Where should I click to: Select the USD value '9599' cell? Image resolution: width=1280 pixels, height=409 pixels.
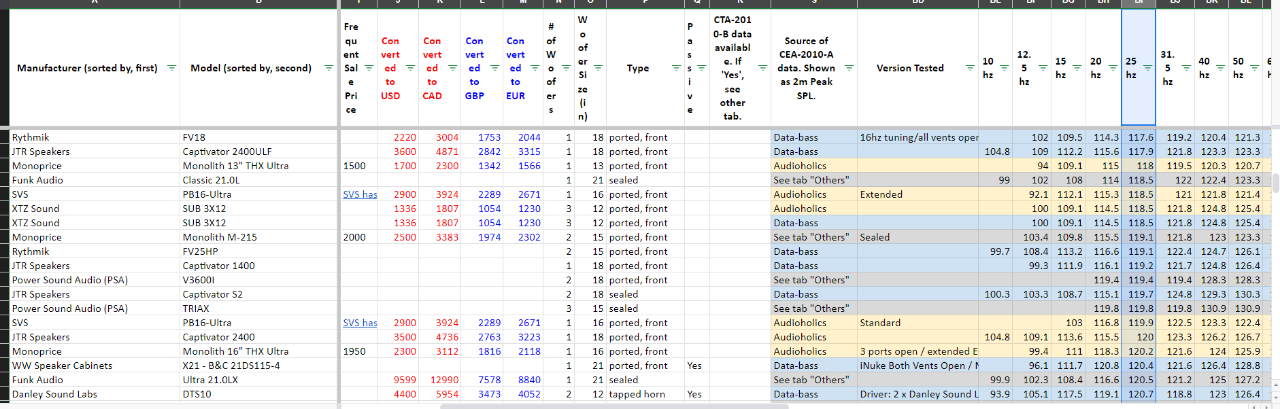[399, 380]
